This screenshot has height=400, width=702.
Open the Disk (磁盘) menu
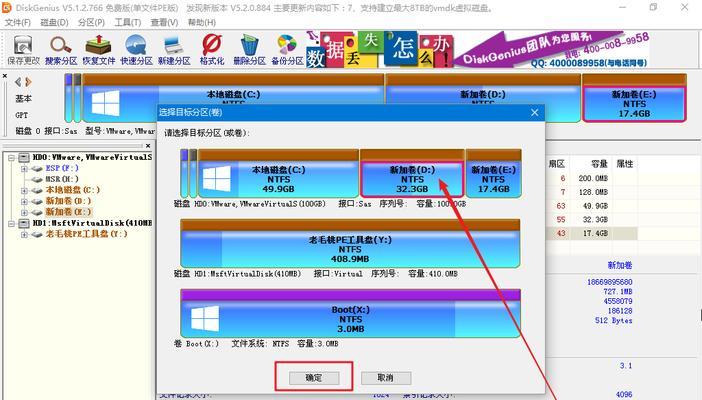tap(54, 22)
